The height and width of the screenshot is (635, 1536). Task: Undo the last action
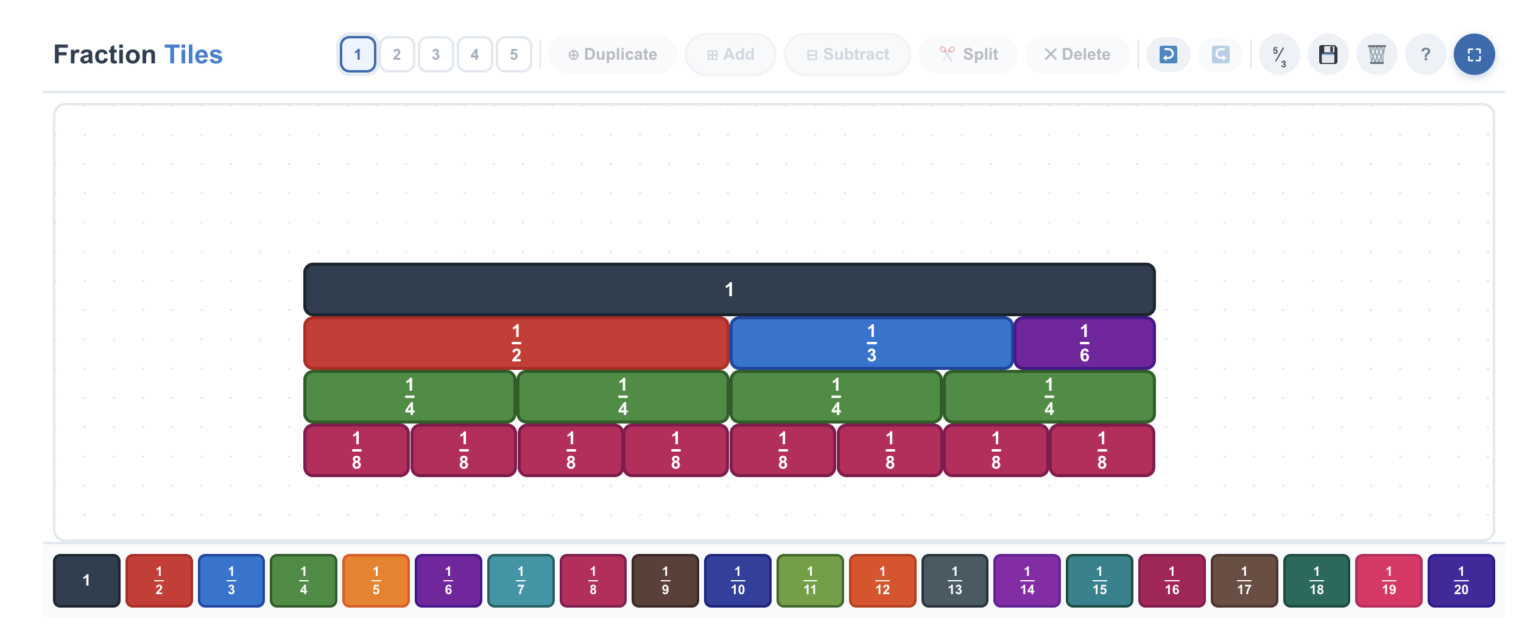1168,54
